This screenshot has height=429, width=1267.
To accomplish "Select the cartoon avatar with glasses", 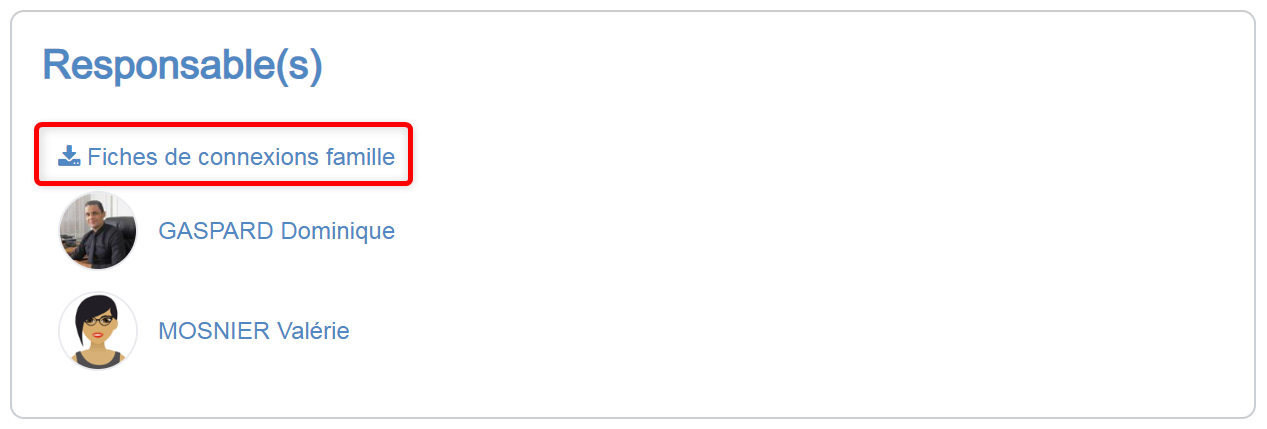I will point(98,331).
